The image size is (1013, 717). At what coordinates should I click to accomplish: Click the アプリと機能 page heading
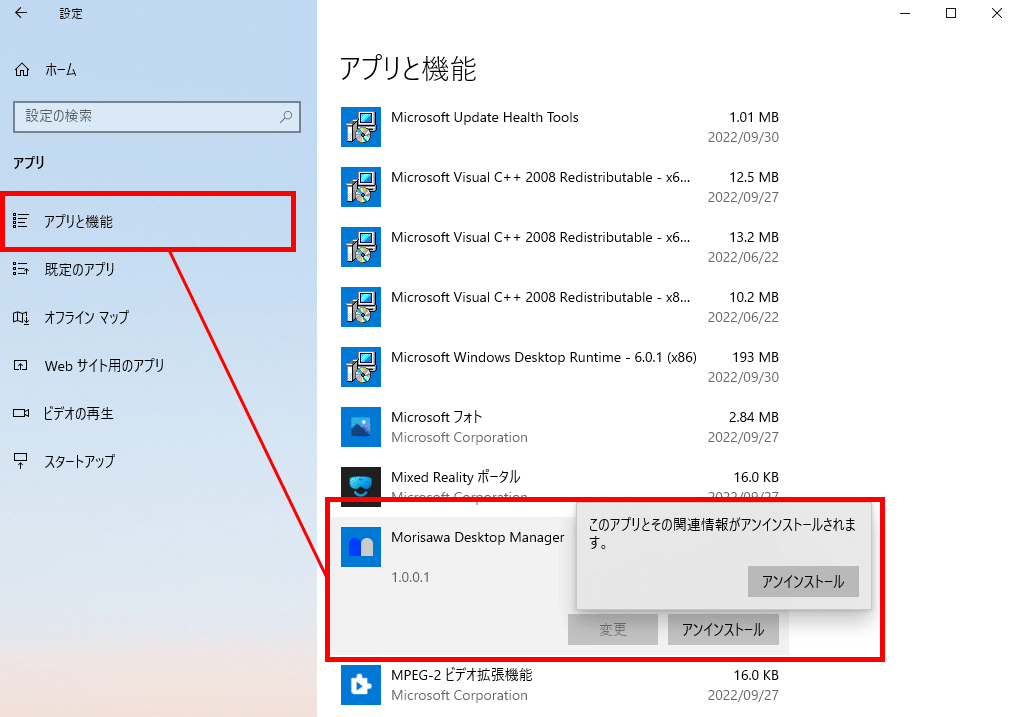(x=408, y=68)
